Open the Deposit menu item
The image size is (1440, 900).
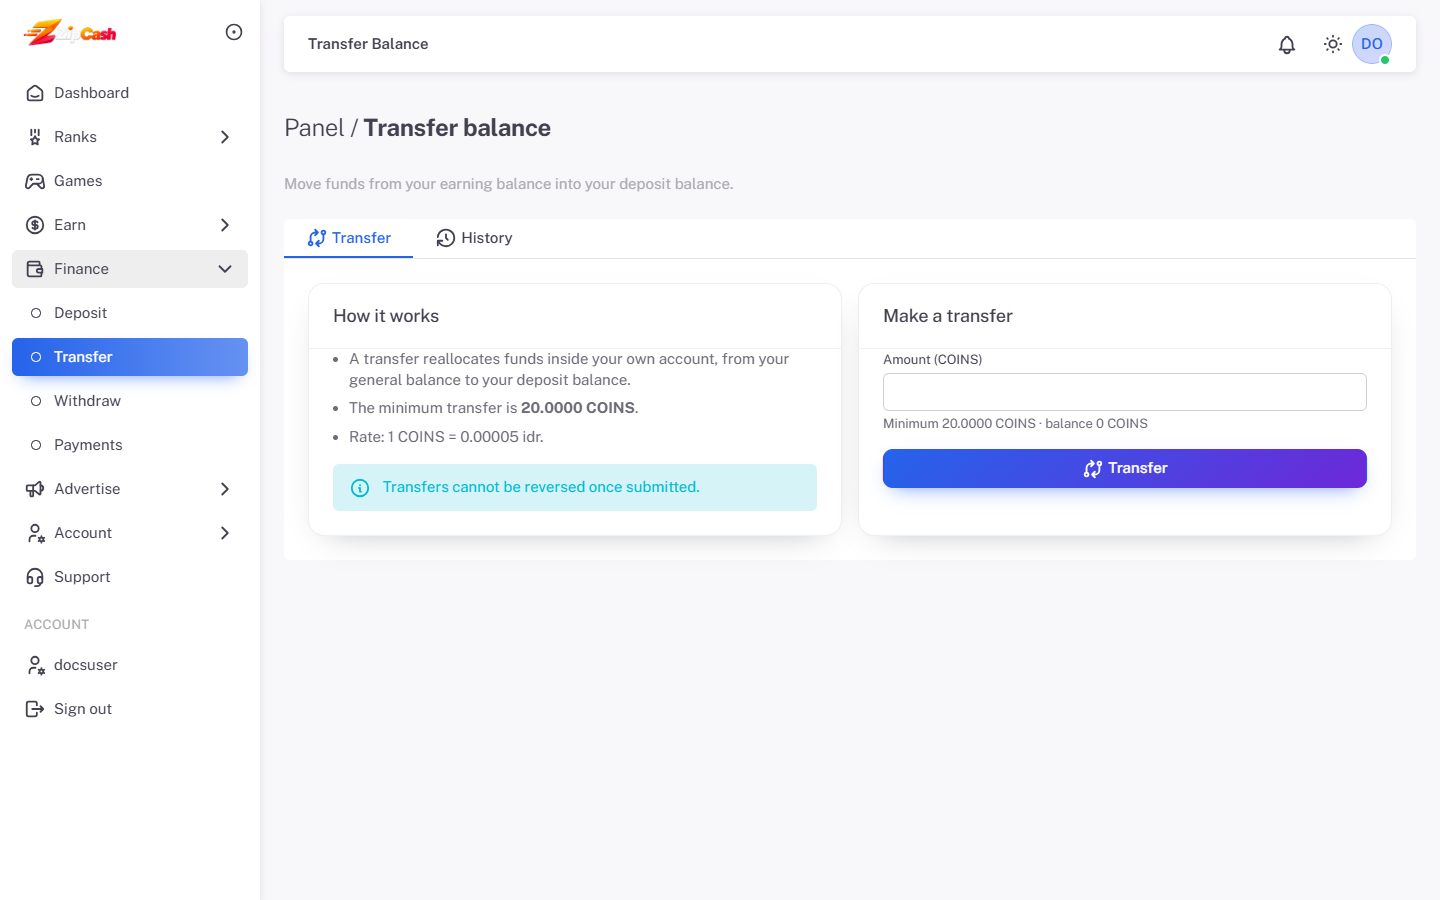click(130, 313)
